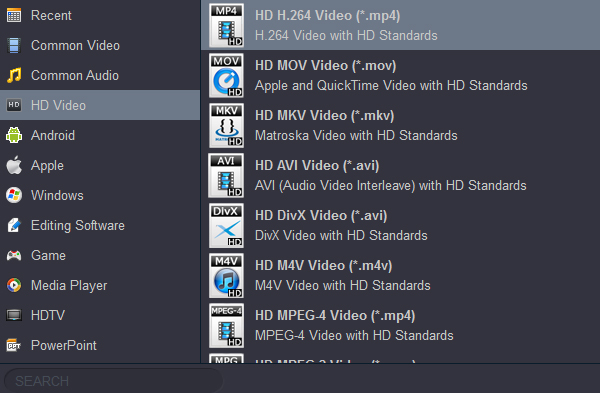Click the Windows logo icon

point(14,195)
